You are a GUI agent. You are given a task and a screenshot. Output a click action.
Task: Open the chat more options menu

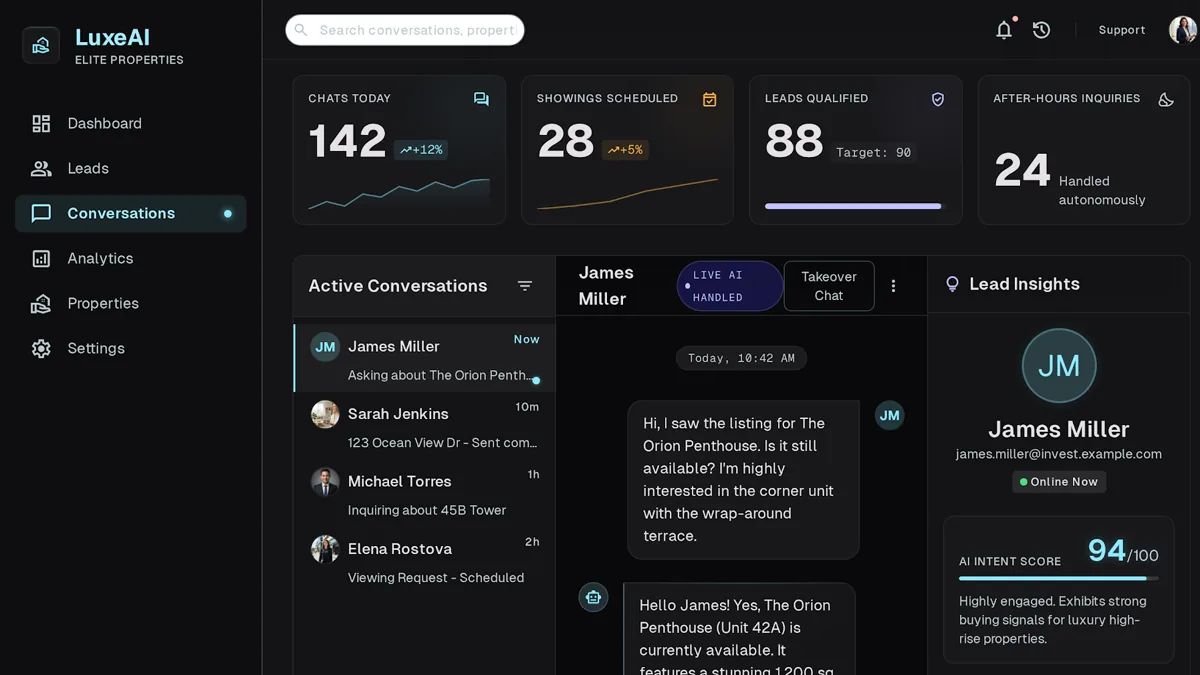(x=893, y=286)
